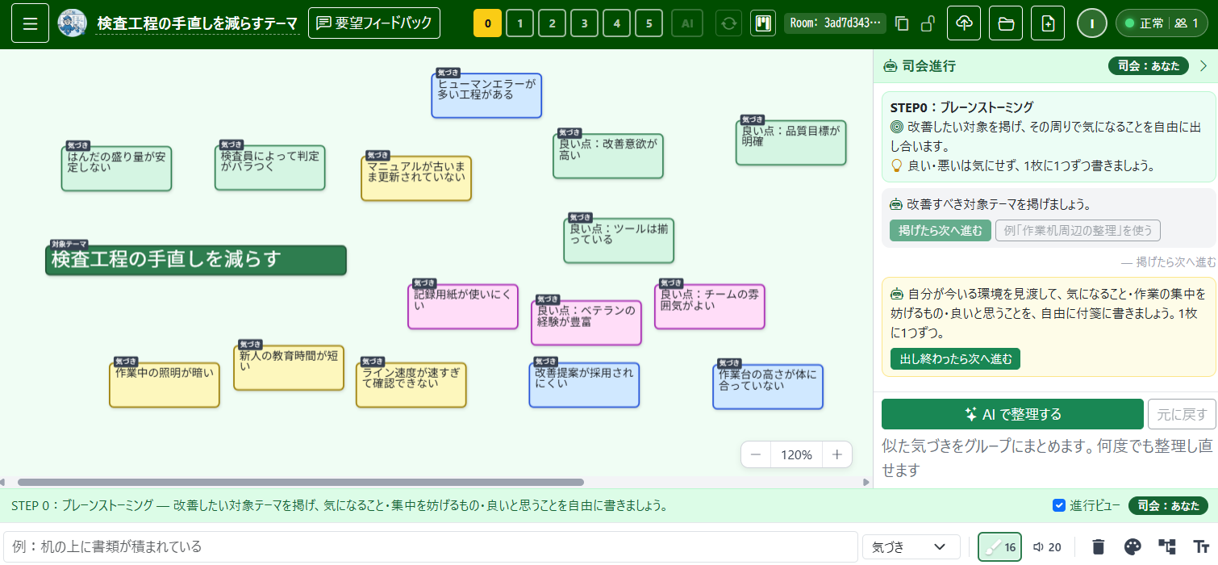The width and height of the screenshot is (1218, 565).
Task: Click the round I user badge
Action: coord(1092,23)
